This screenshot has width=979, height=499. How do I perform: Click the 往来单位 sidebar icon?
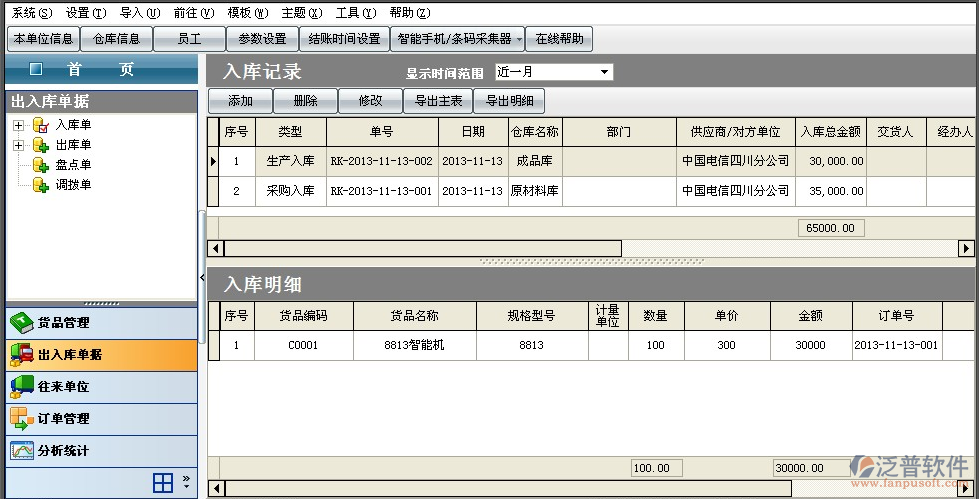(x=21, y=387)
